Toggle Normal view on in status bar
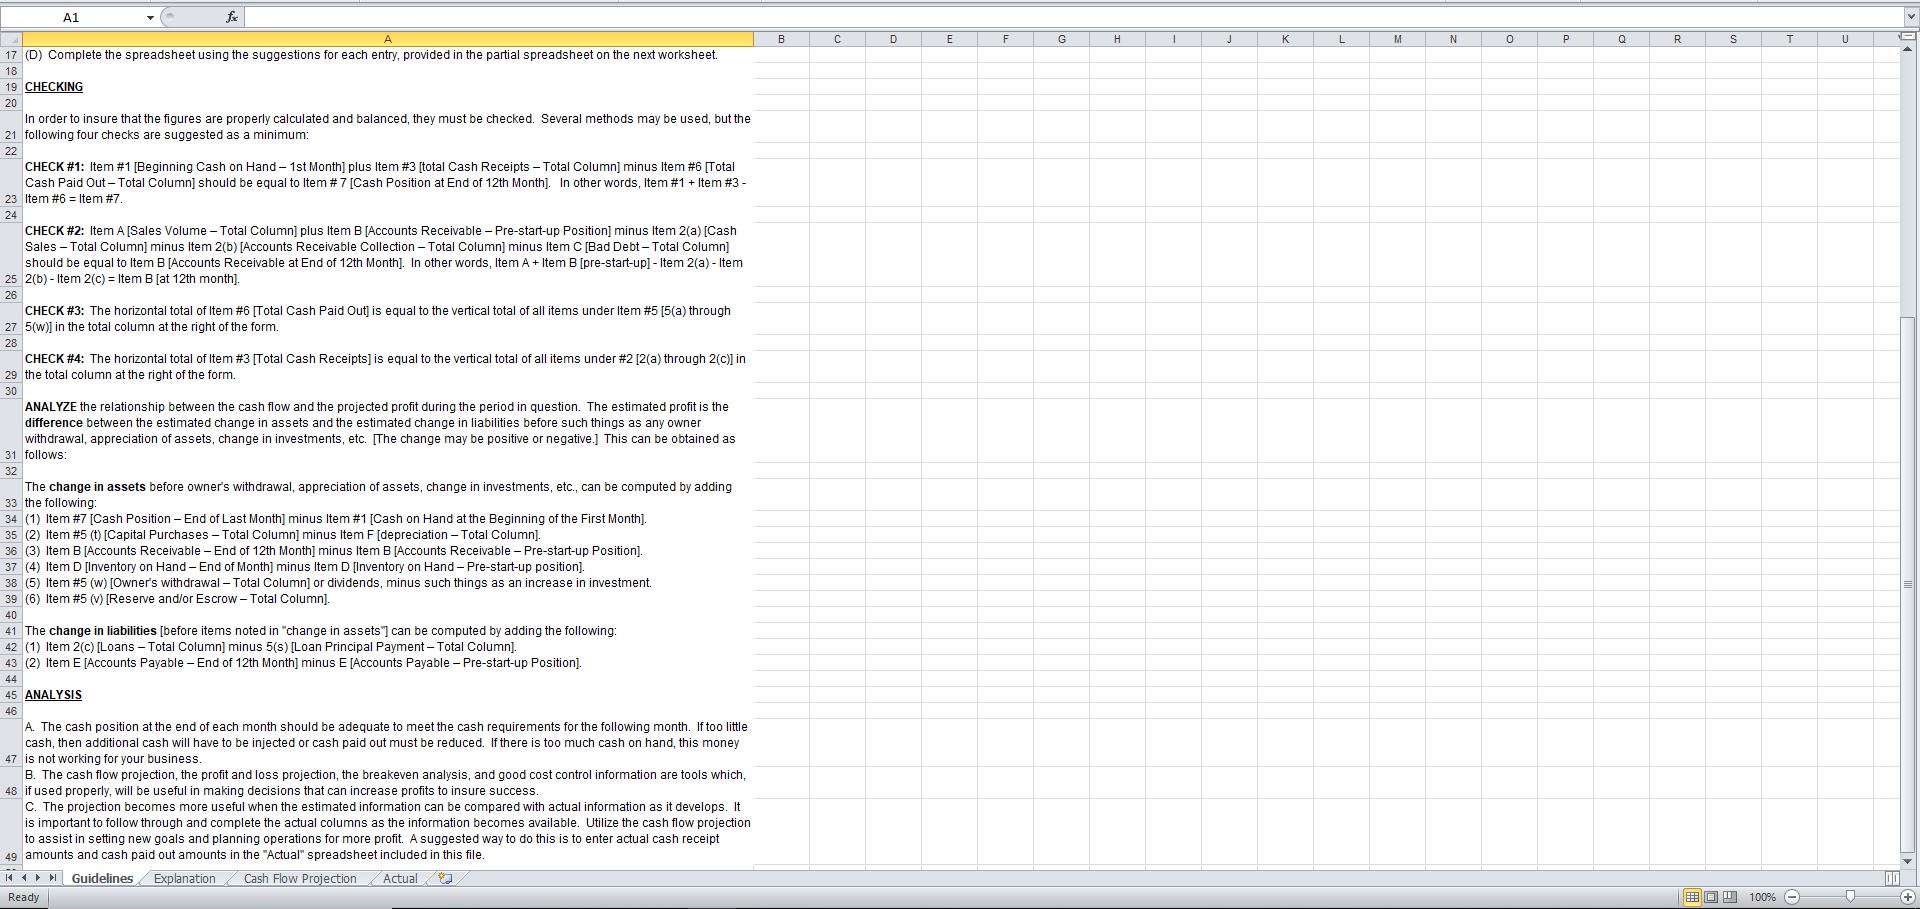 coord(1692,897)
